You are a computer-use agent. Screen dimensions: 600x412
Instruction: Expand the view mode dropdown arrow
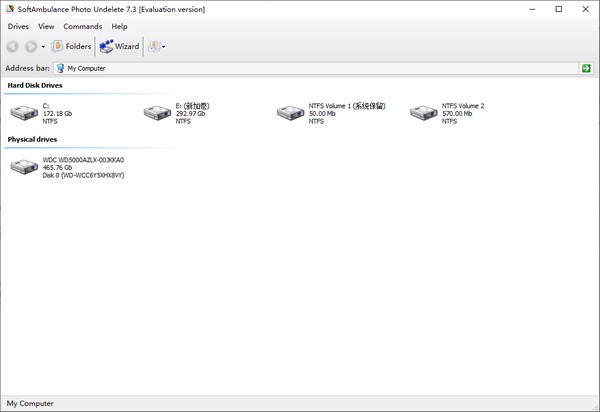(x=164, y=47)
